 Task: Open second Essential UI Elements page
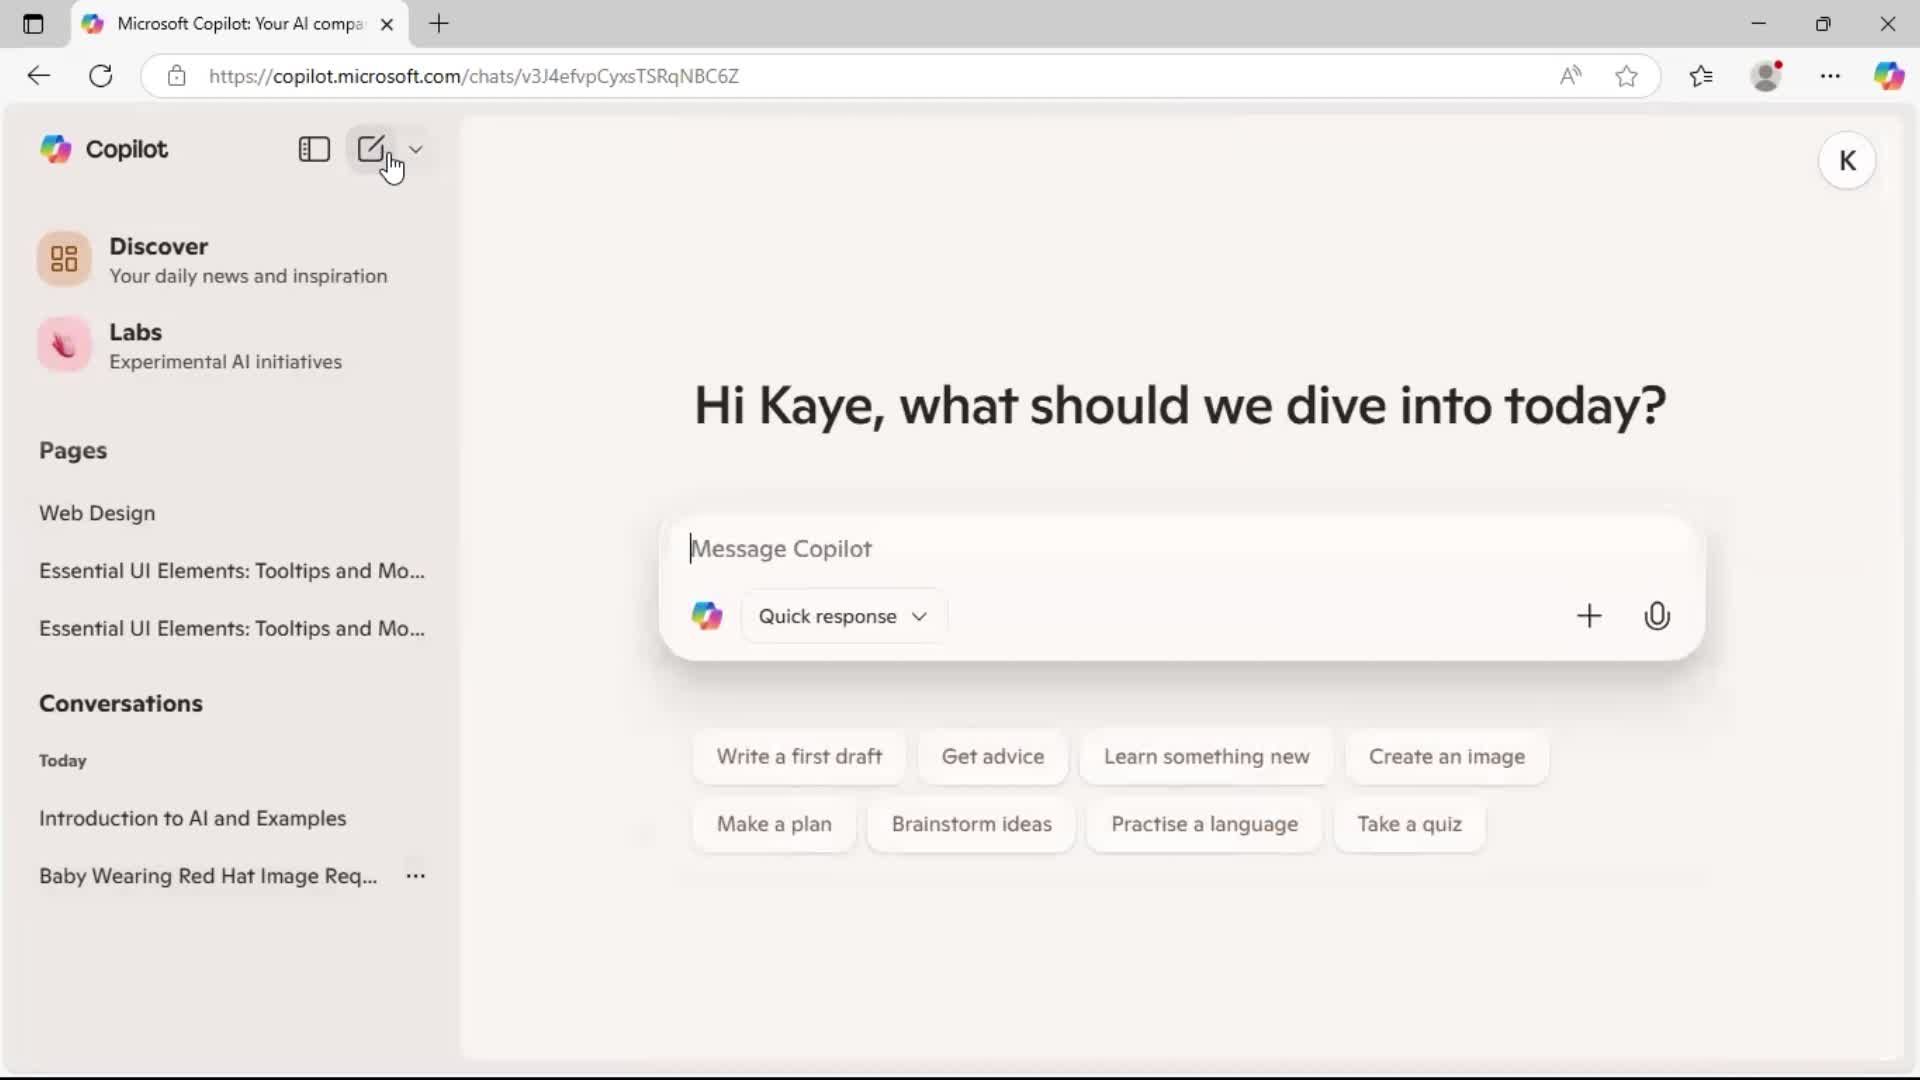coord(232,629)
